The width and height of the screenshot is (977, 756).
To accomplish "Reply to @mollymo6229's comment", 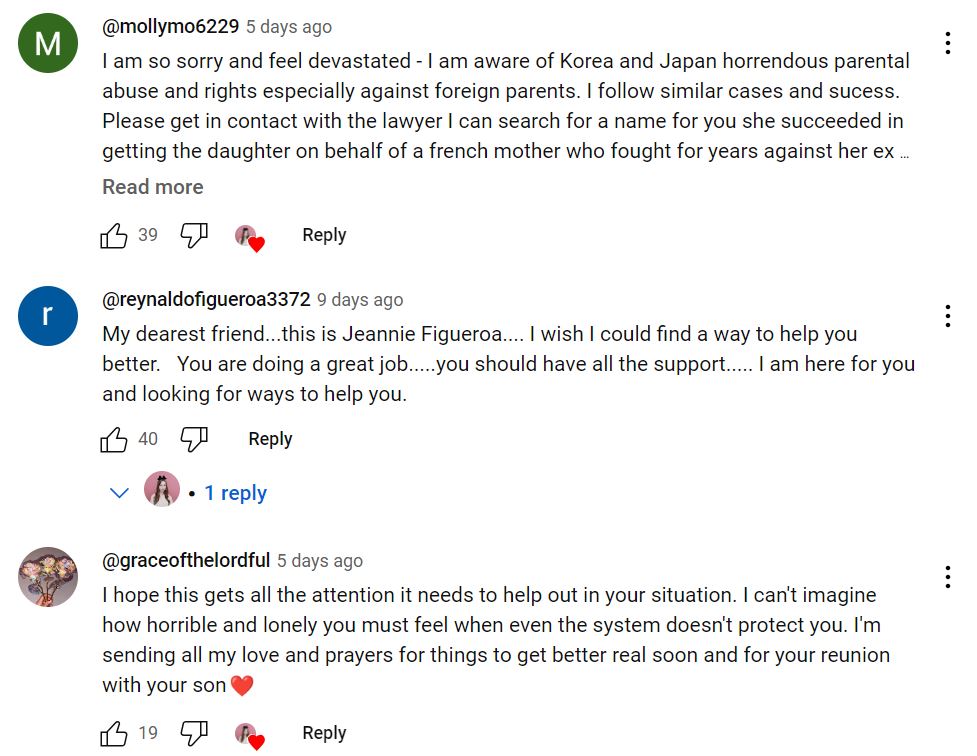I will 324,235.
